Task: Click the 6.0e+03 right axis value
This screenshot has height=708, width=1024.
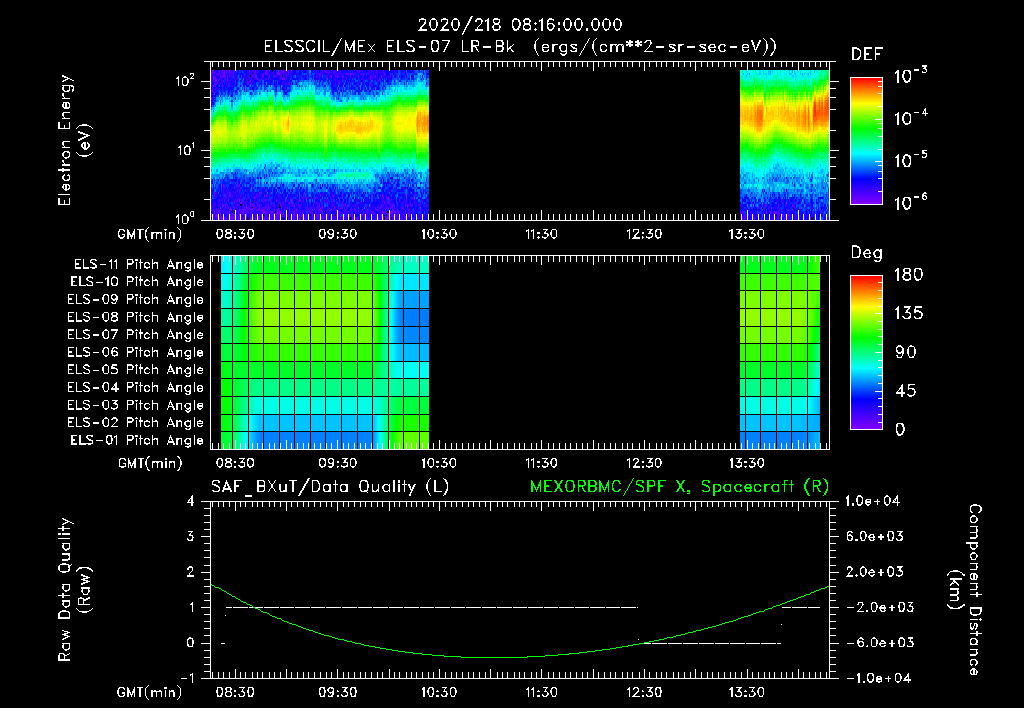Action: [x=874, y=537]
